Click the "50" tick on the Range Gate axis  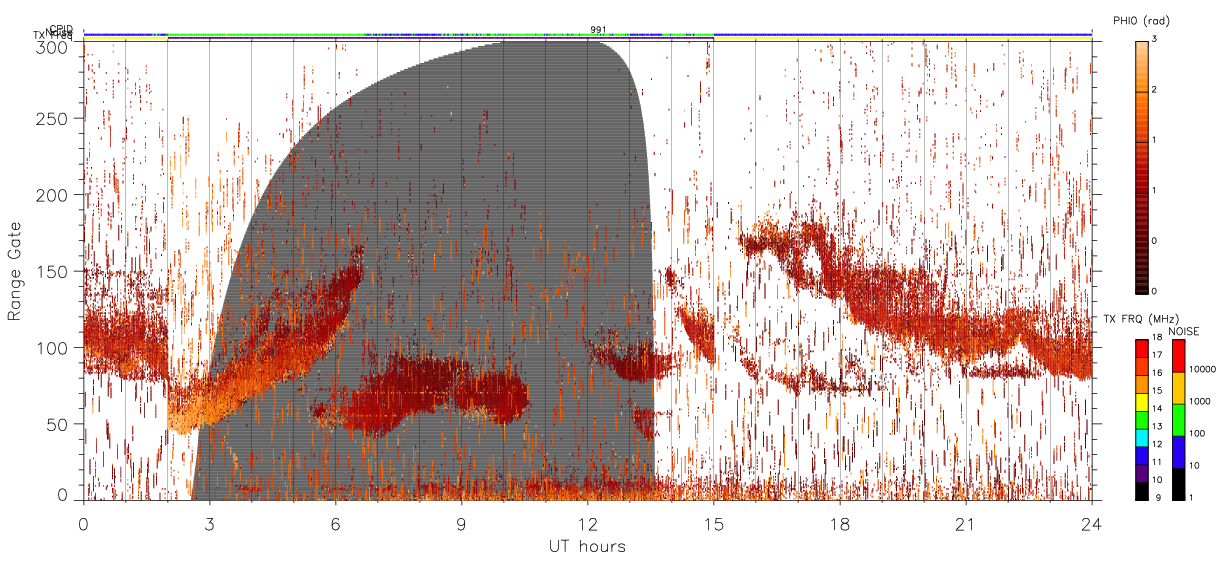coord(58,424)
